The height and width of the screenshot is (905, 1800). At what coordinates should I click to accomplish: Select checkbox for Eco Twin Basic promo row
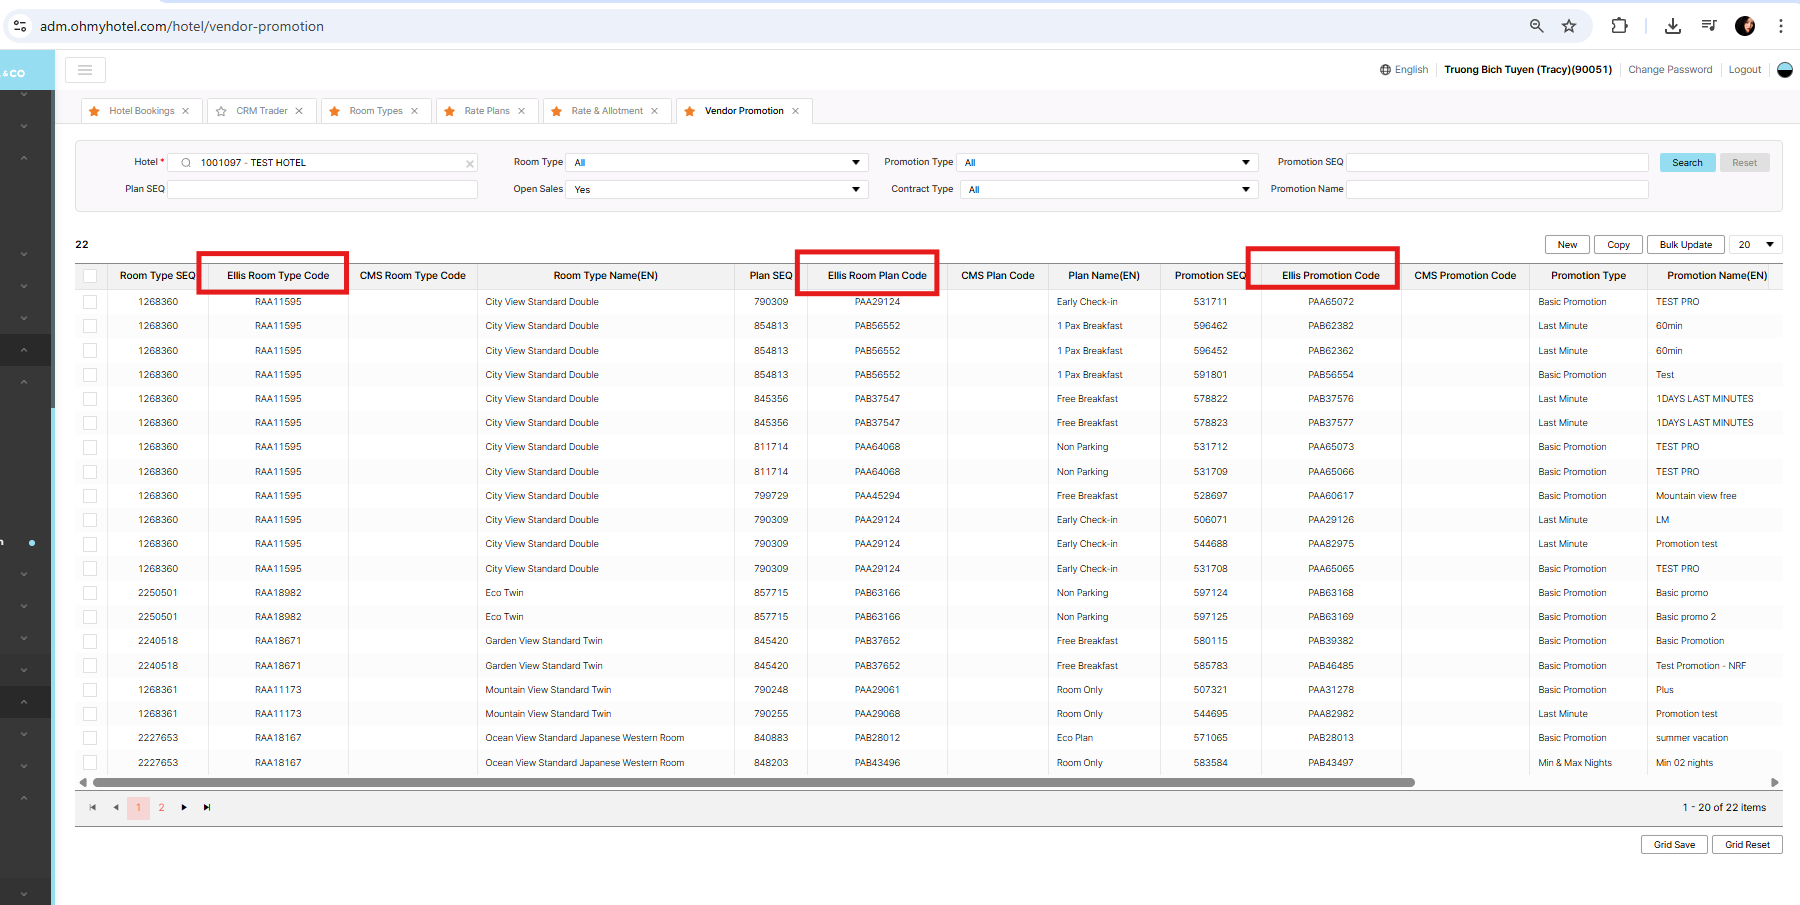click(x=90, y=593)
